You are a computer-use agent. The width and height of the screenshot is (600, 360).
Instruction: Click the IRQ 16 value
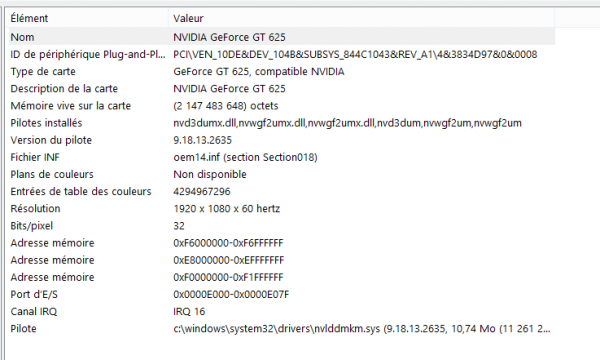189,312
